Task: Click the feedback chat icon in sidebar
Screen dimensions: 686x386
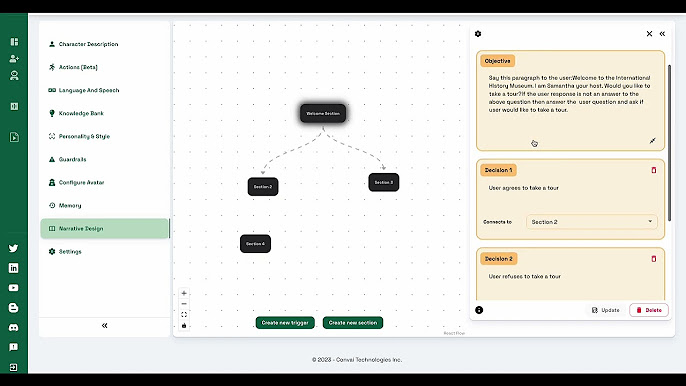Action: [x=14, y=347]
